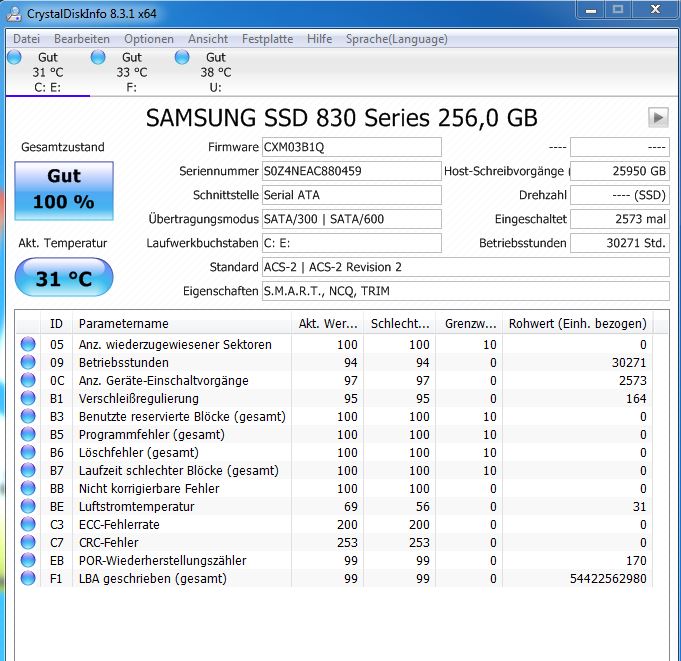The height and width of the screenshot is (661, 681).
Task: Click blue status orb for drive F:
Action: (98, 57)
